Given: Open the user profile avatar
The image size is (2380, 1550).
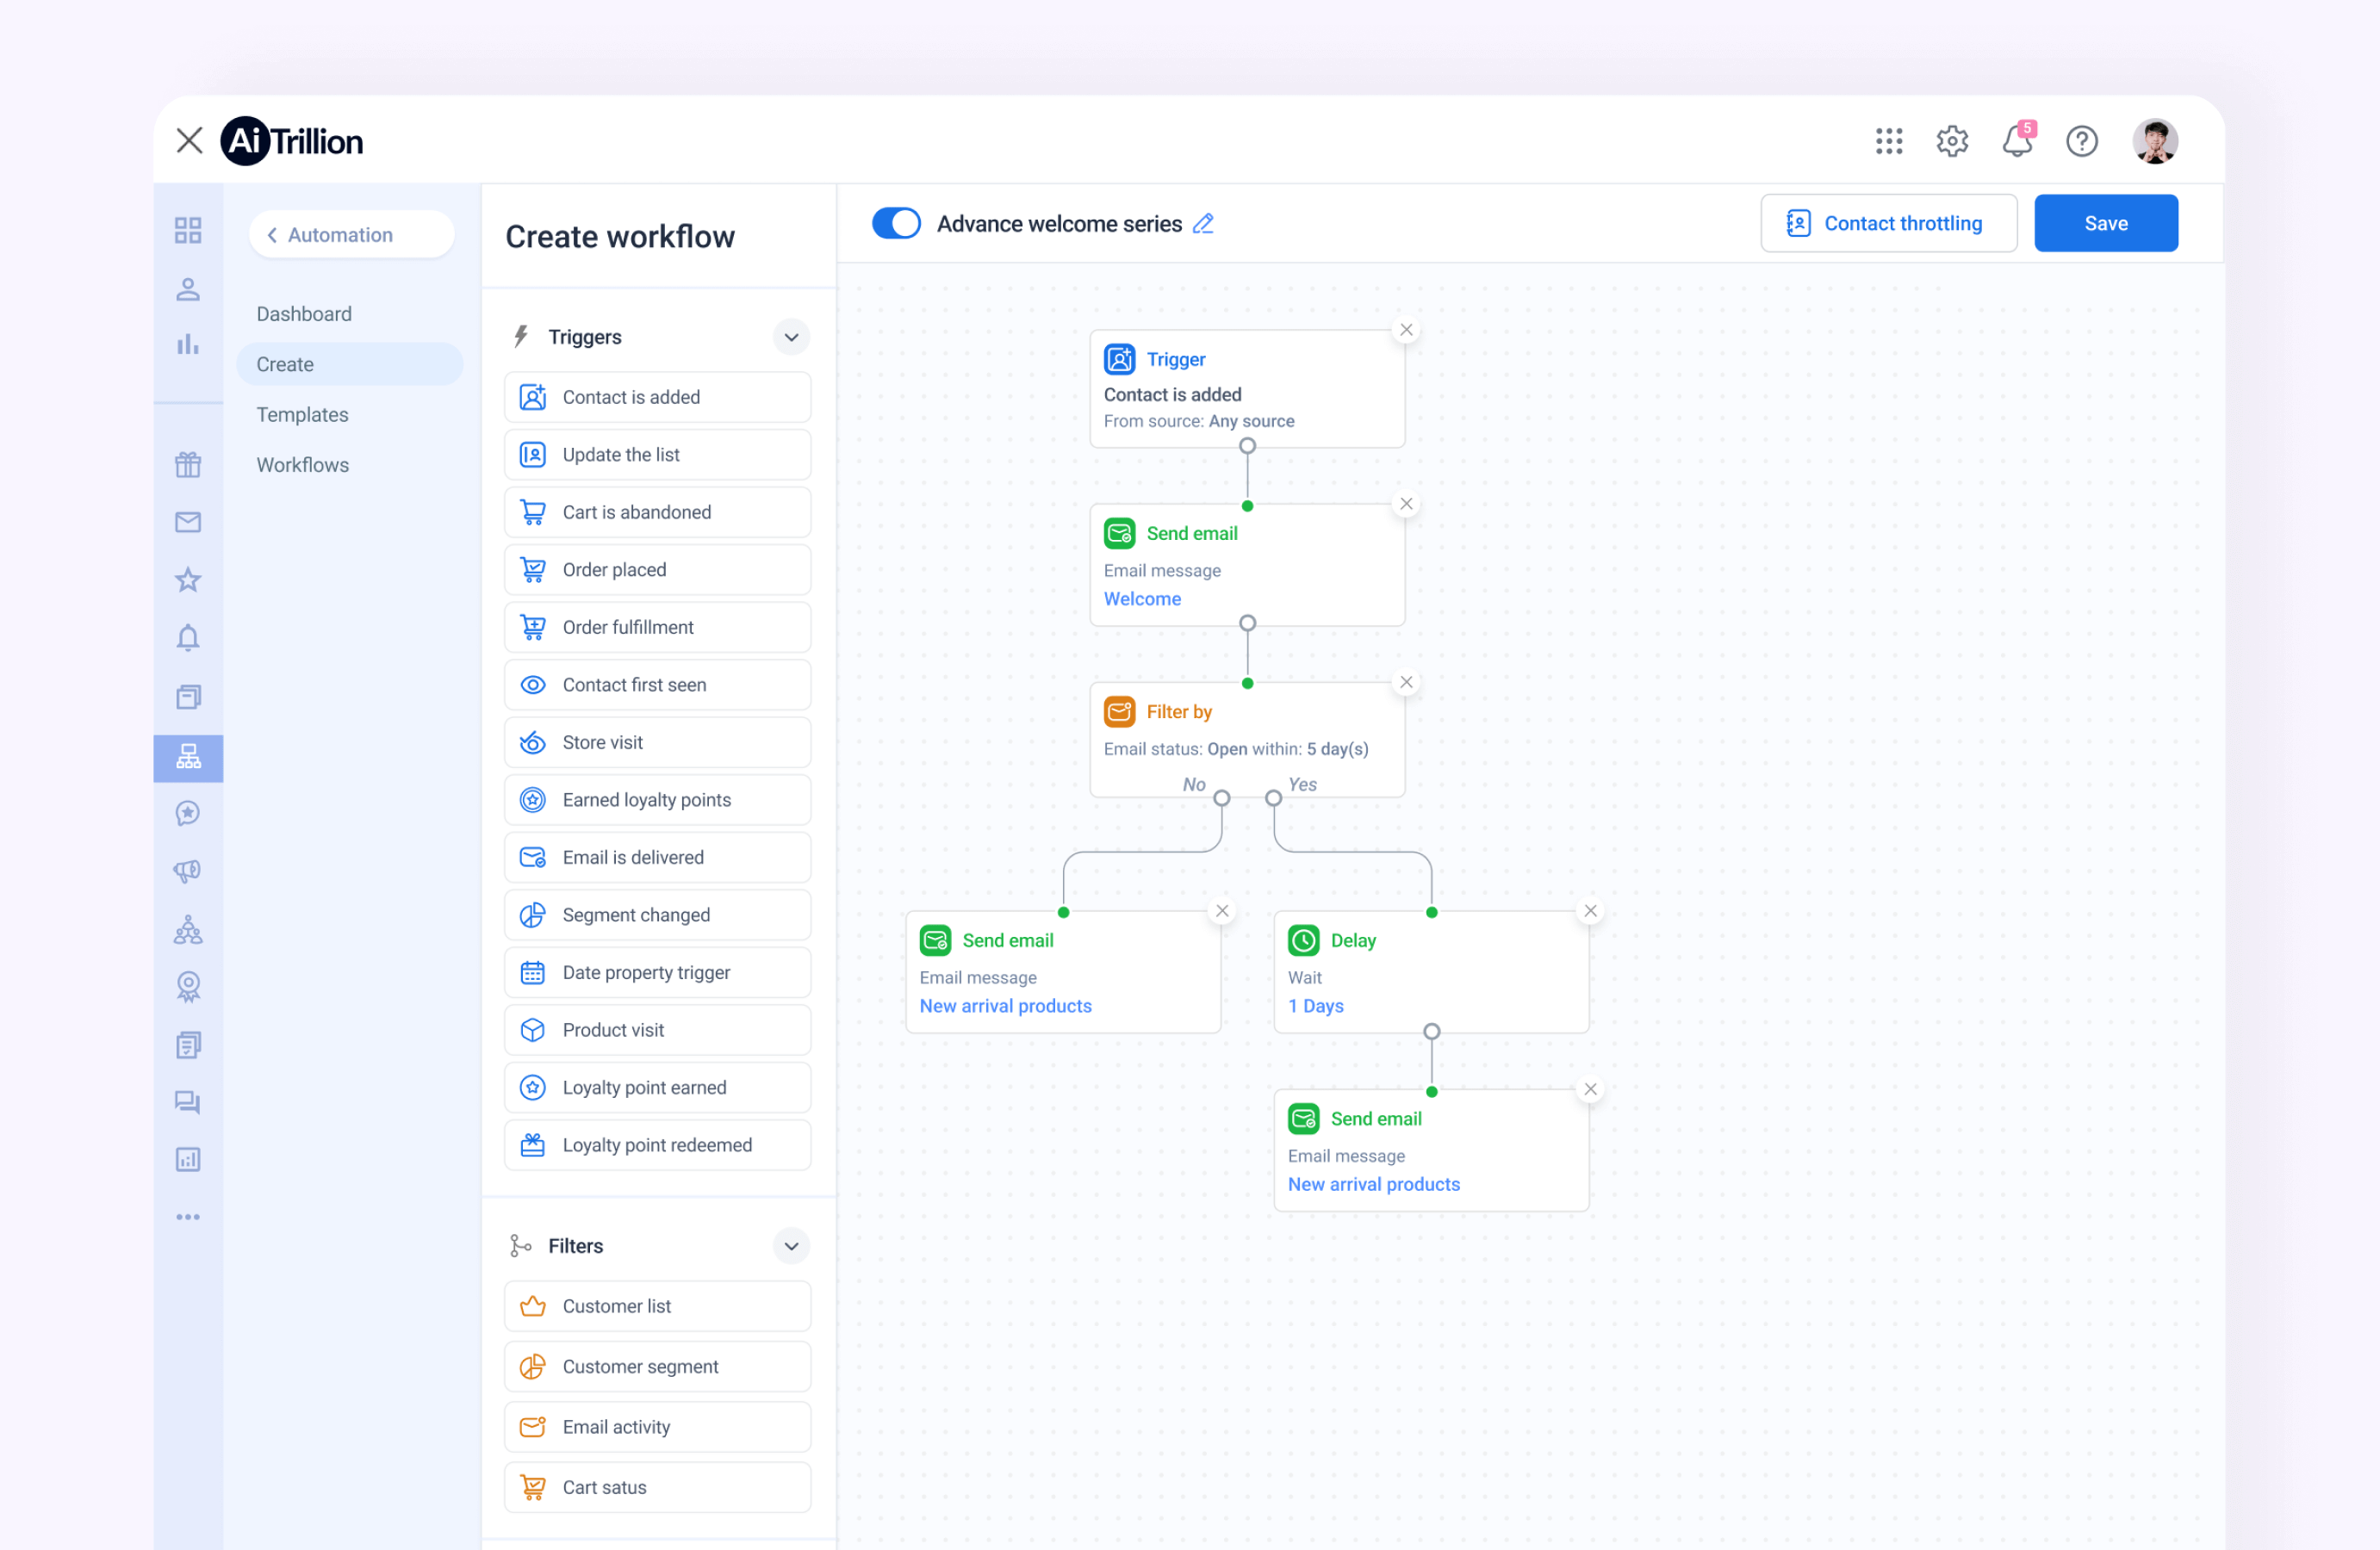Looking at the screenshot, I should coord(2155,141).
